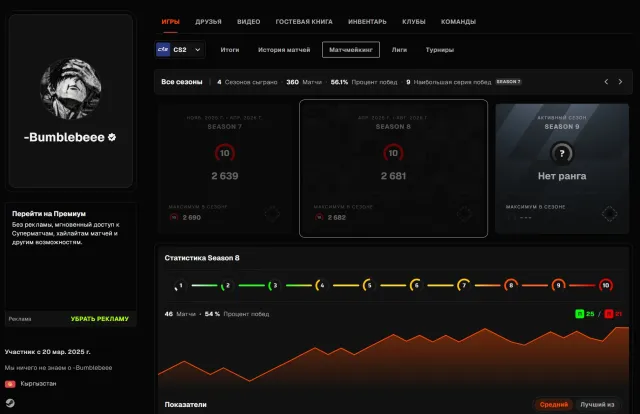Click the level 10 badge in Season 8

[393, 153]
